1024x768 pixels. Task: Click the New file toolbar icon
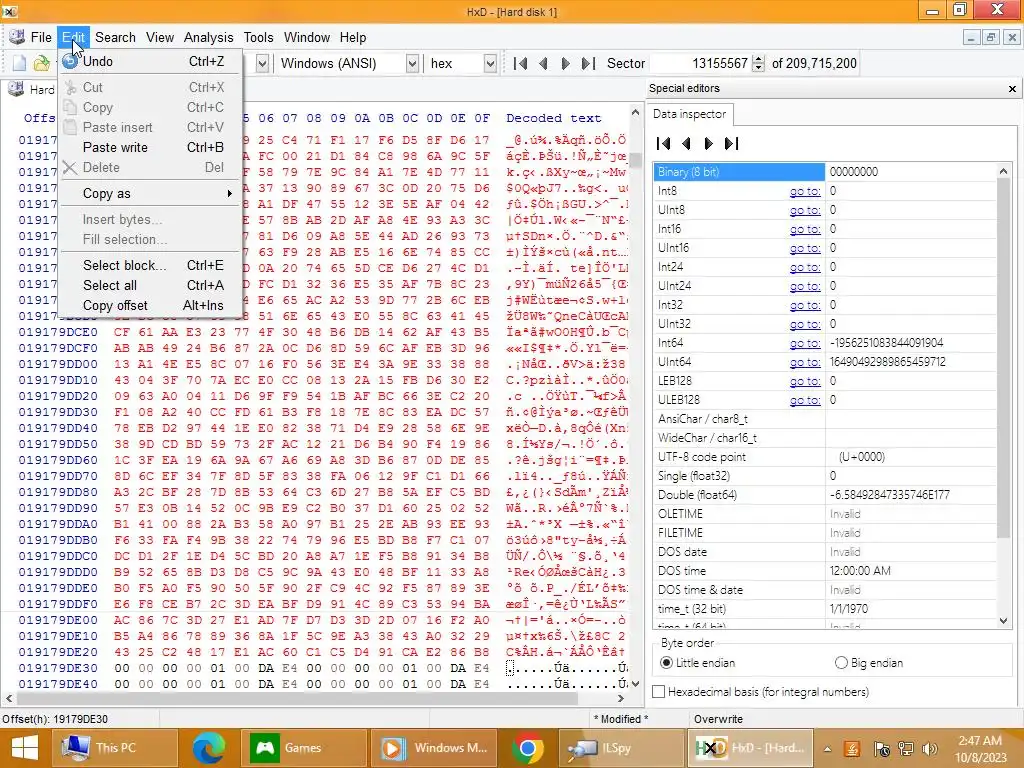(19, 63)
